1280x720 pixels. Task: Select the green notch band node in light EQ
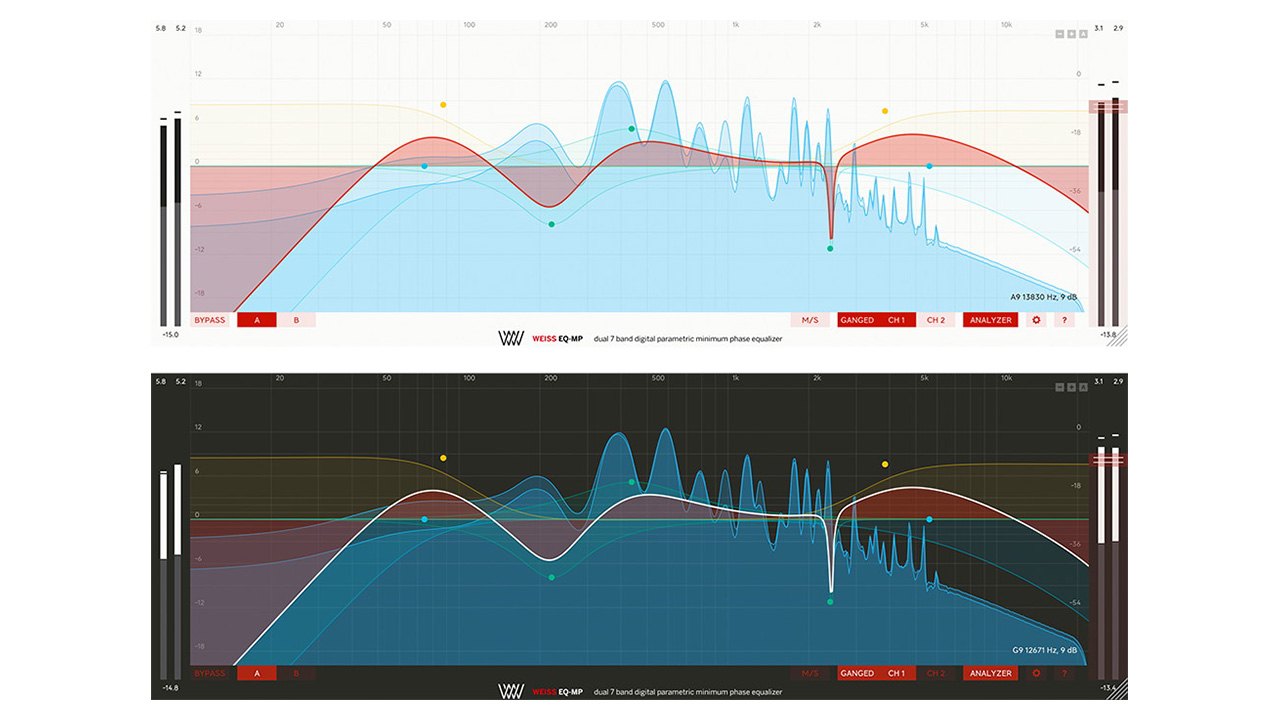pos(830,248)
